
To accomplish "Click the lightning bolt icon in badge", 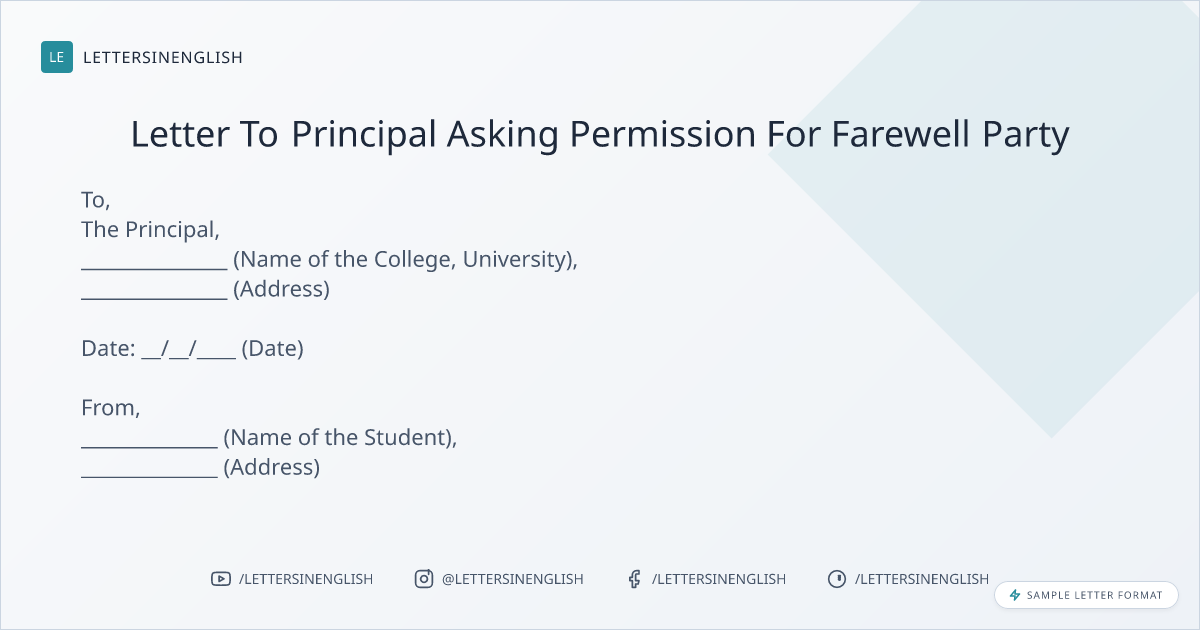I will click(x=1015, y=595).
